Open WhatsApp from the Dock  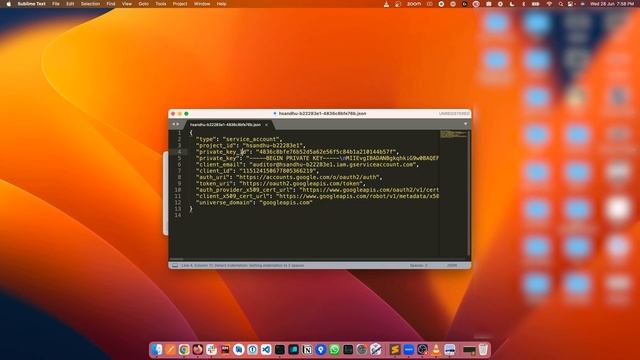click(335, 349)
